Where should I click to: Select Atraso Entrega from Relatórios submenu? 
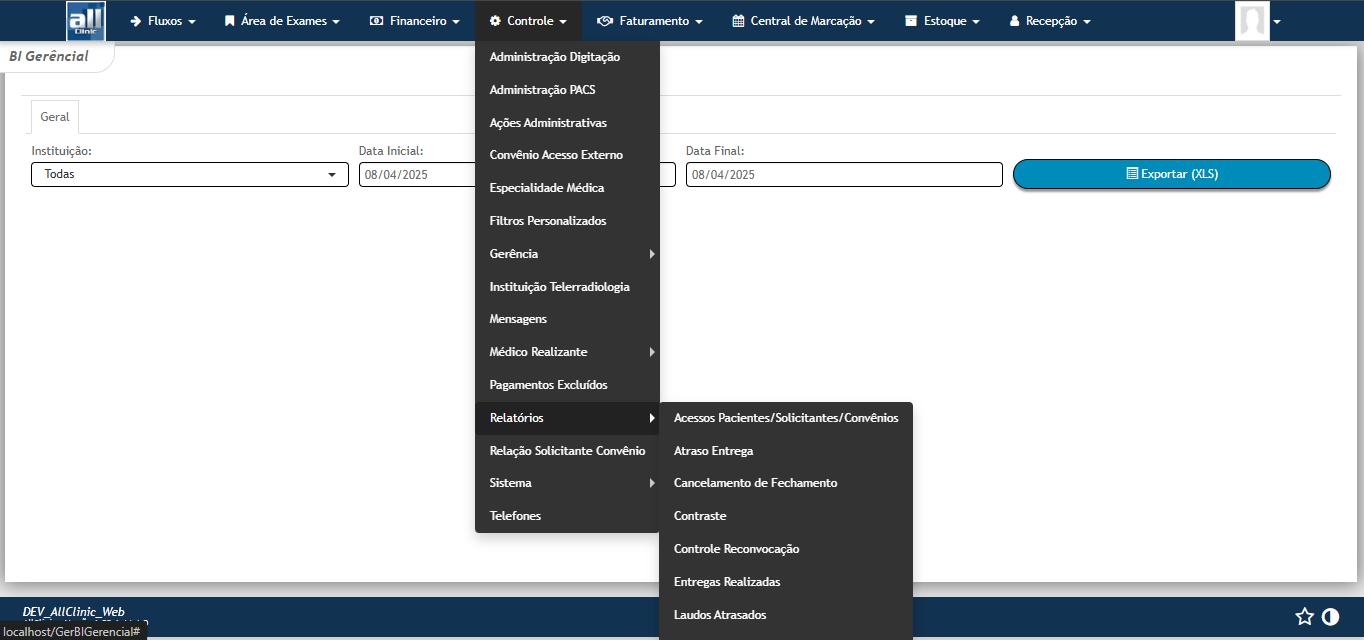coord(713,450)
